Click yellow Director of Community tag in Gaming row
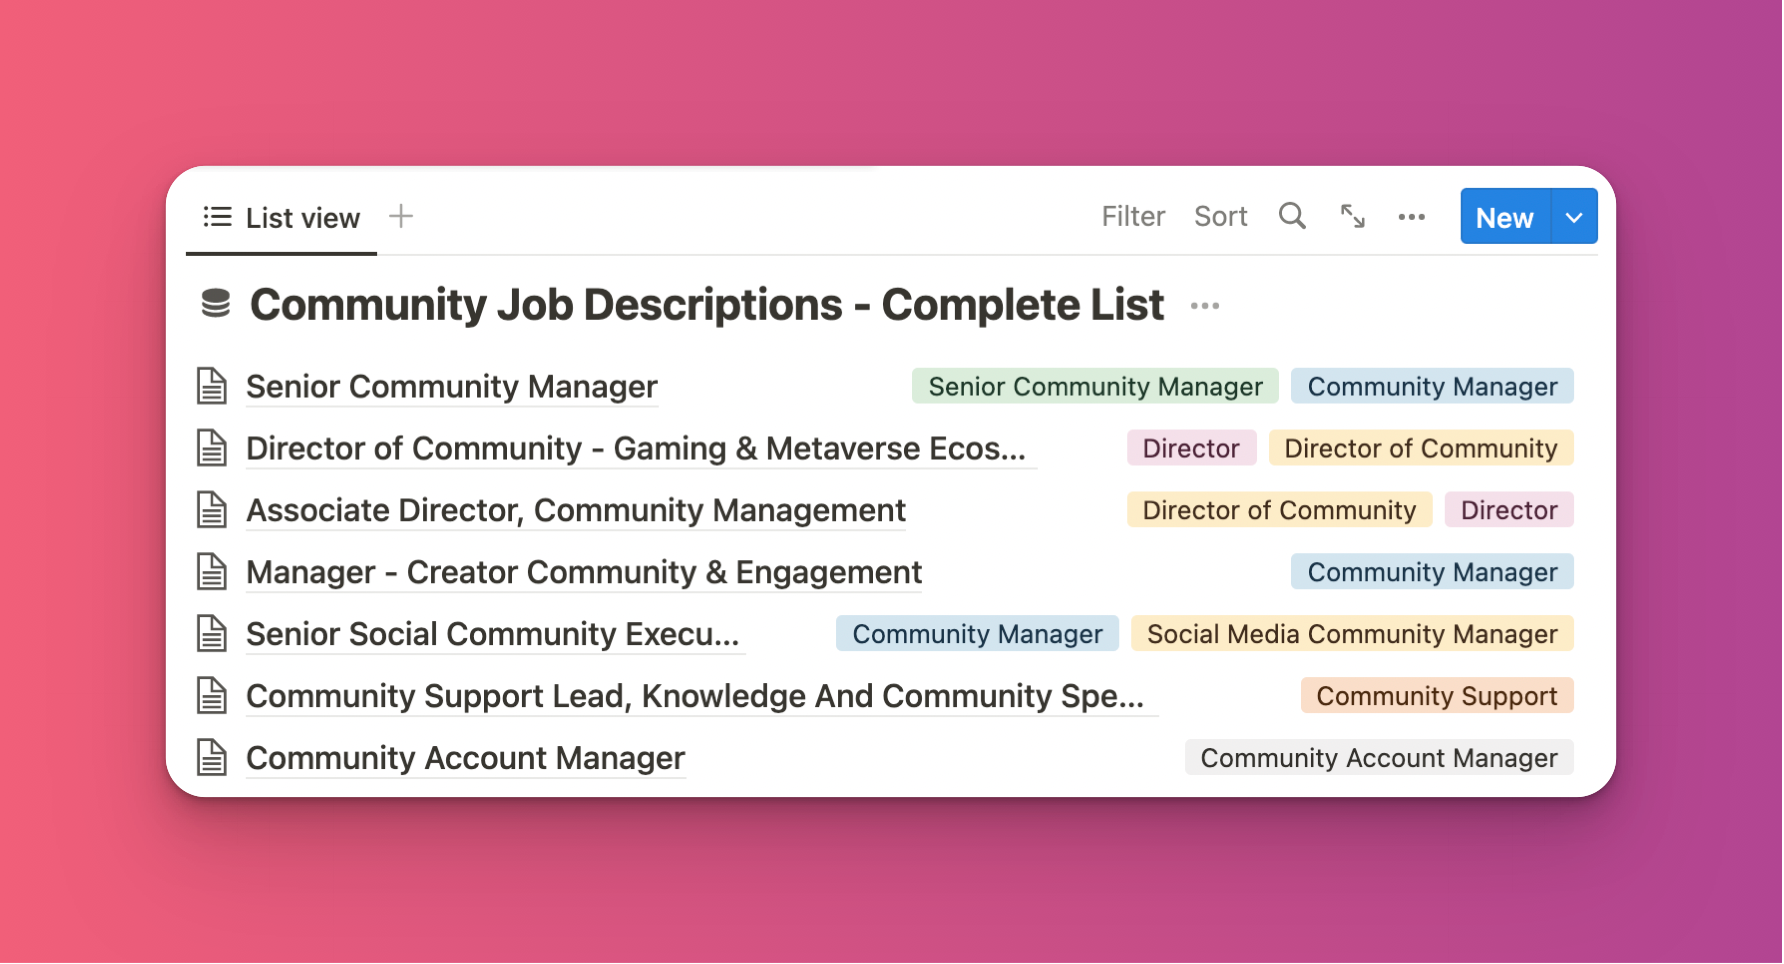The image size is (1784, 964). [x=1421, y=449]
